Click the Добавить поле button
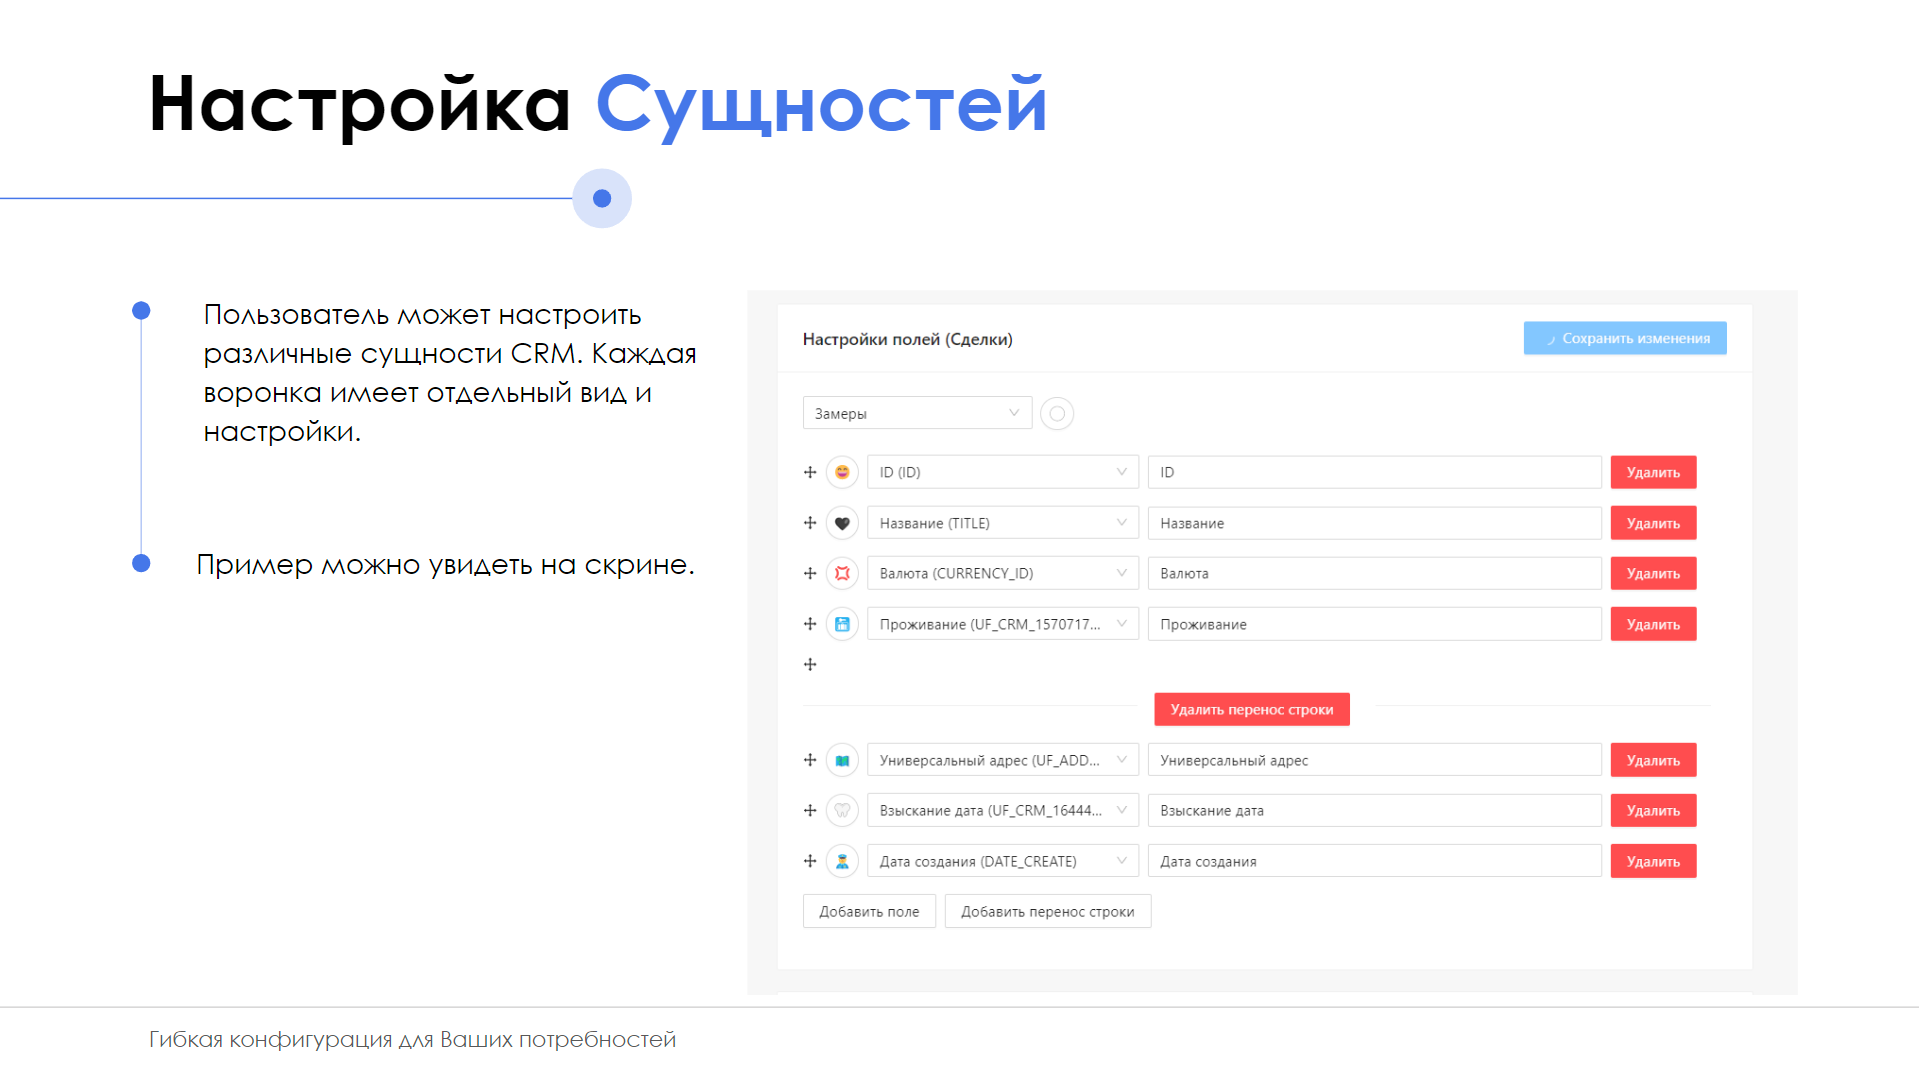The image size is (1919, 1079). click(x=869, y=911)
